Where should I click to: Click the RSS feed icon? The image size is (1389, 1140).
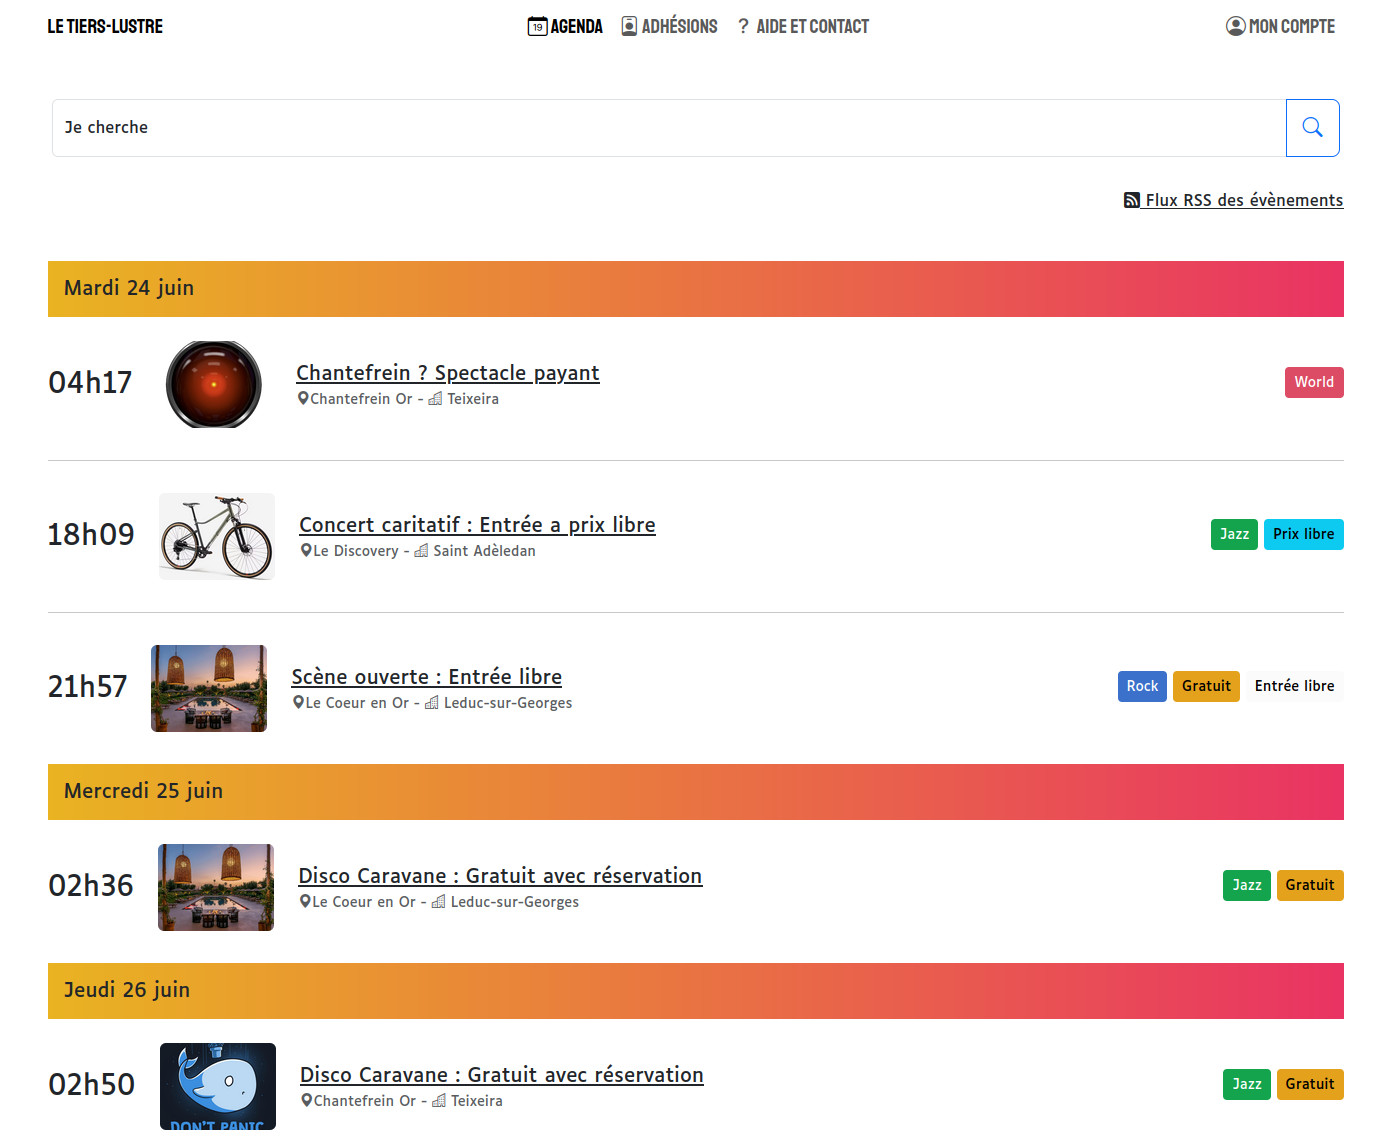pos(1131,200)
